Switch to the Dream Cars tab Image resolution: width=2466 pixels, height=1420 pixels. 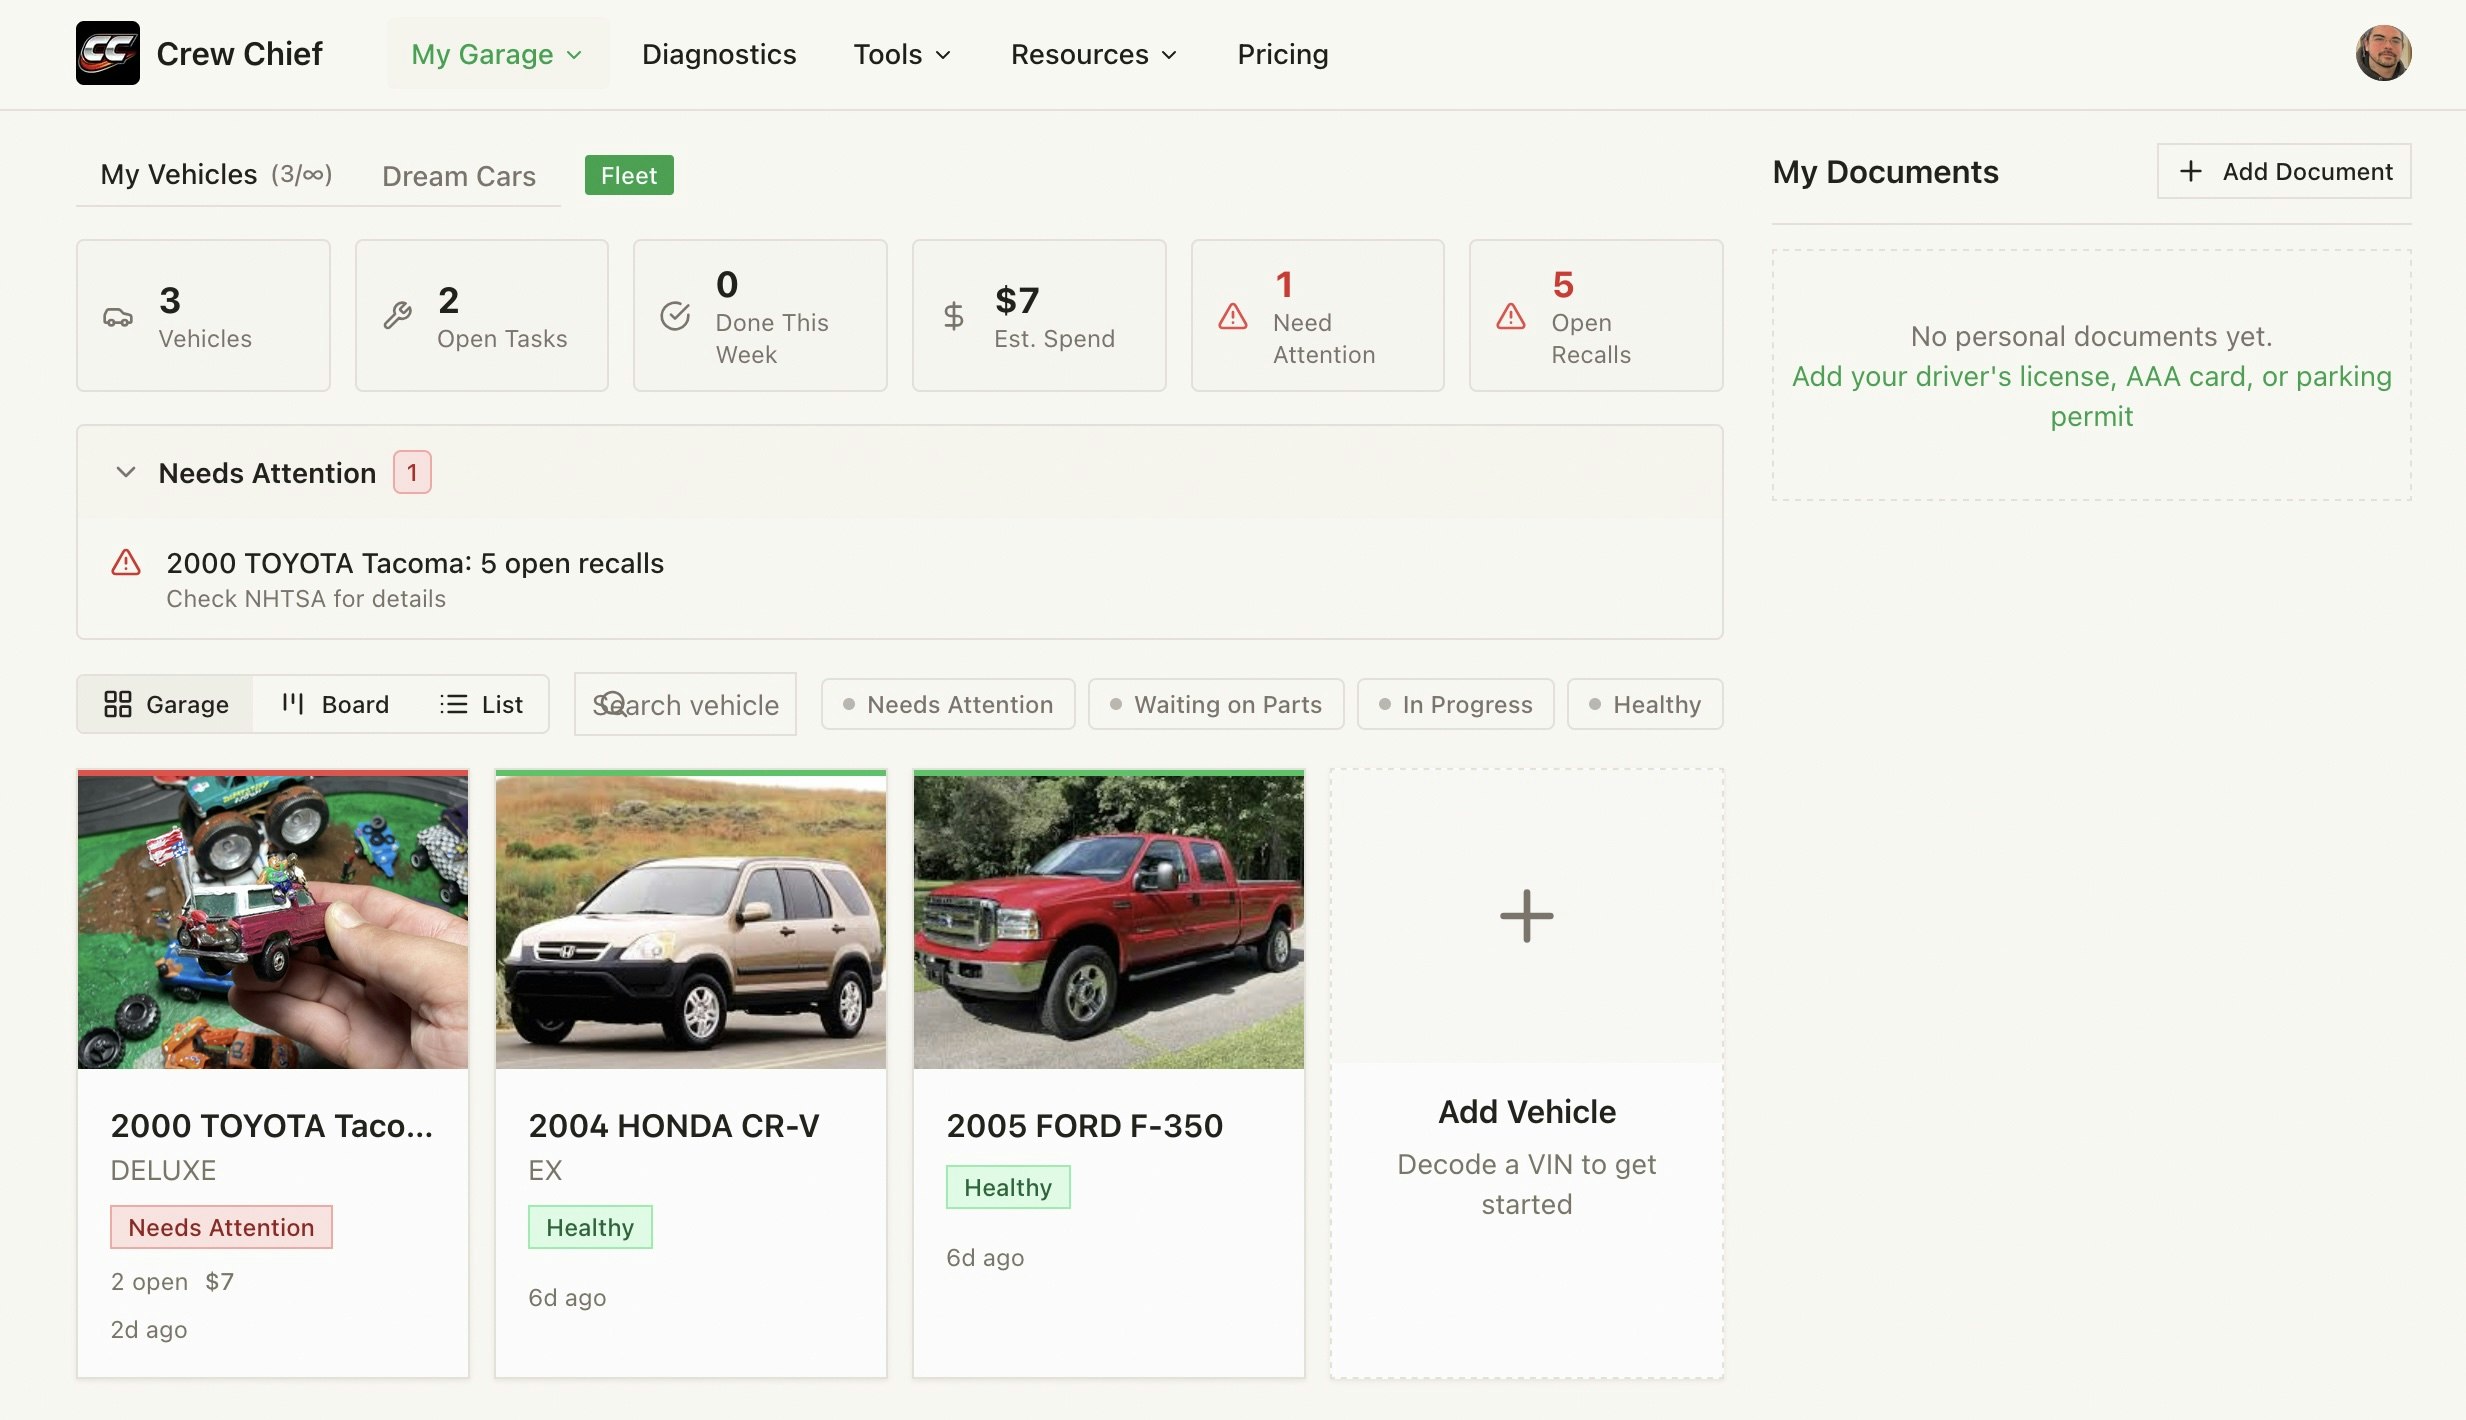[458, 176]
